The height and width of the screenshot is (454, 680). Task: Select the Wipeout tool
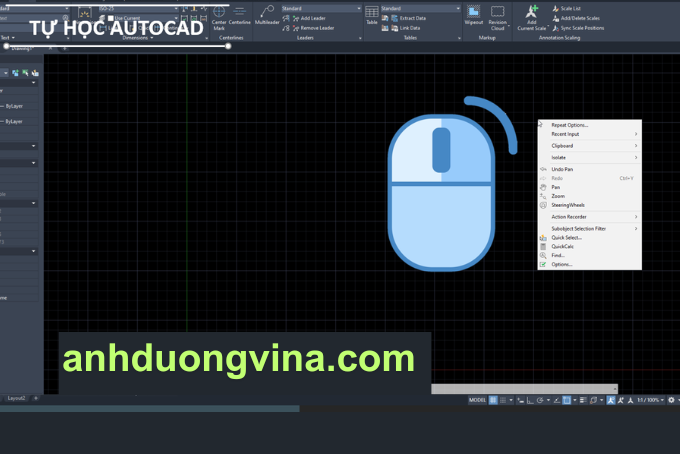point(474,14)
